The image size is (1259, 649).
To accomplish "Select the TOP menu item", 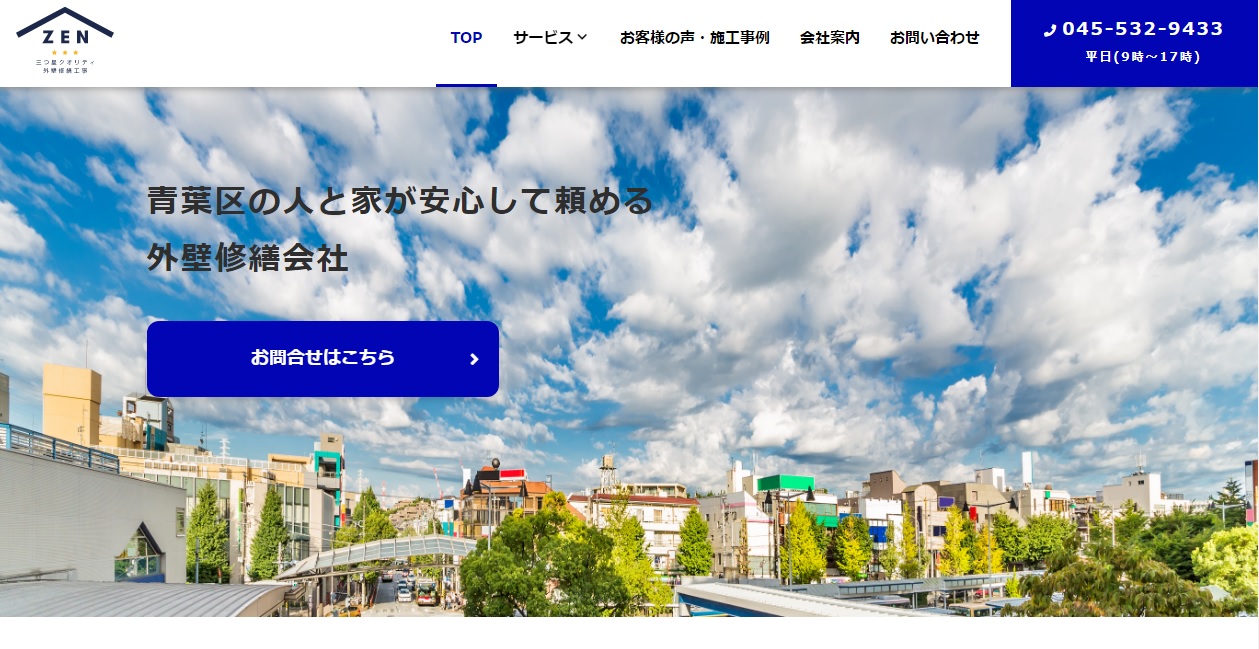I will [x=466, y=38].
